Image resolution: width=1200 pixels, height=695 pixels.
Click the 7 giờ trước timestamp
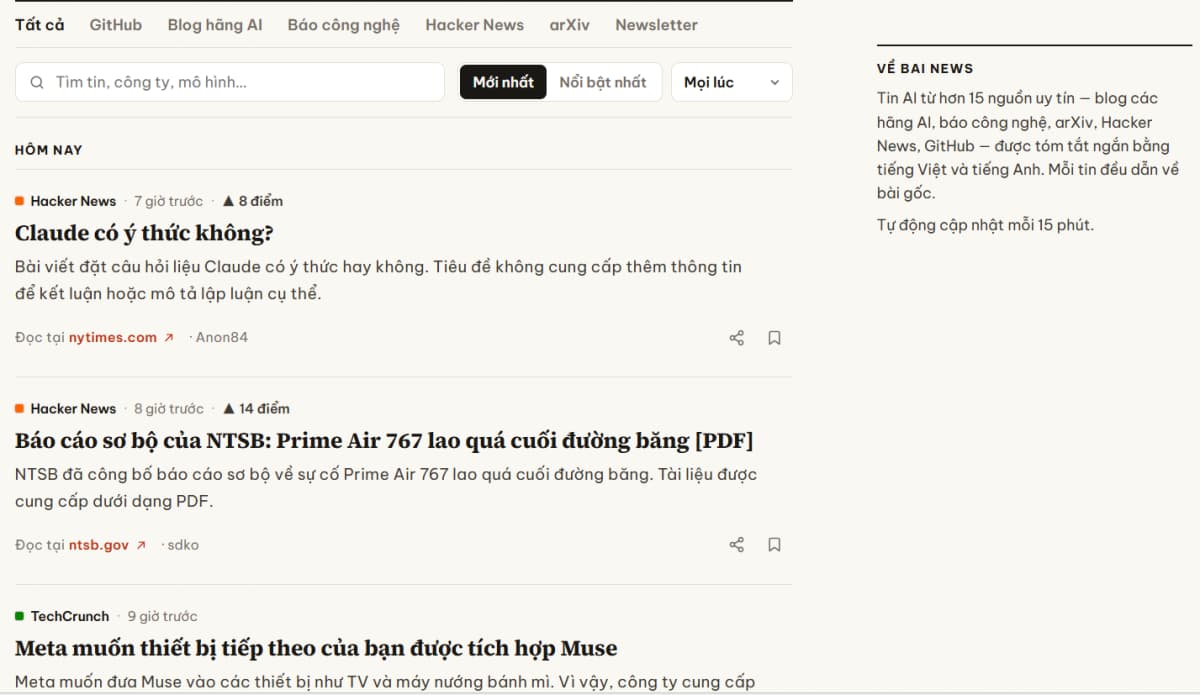[x=168, y=201]
